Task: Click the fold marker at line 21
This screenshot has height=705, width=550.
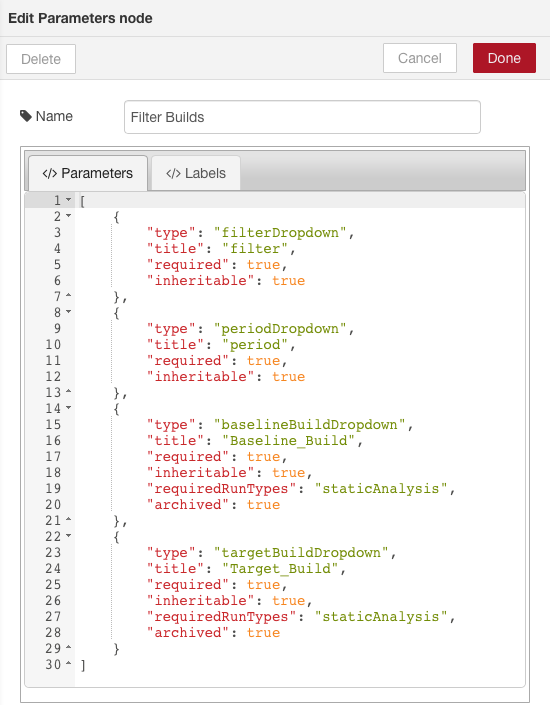Action: tap(68, 519)
